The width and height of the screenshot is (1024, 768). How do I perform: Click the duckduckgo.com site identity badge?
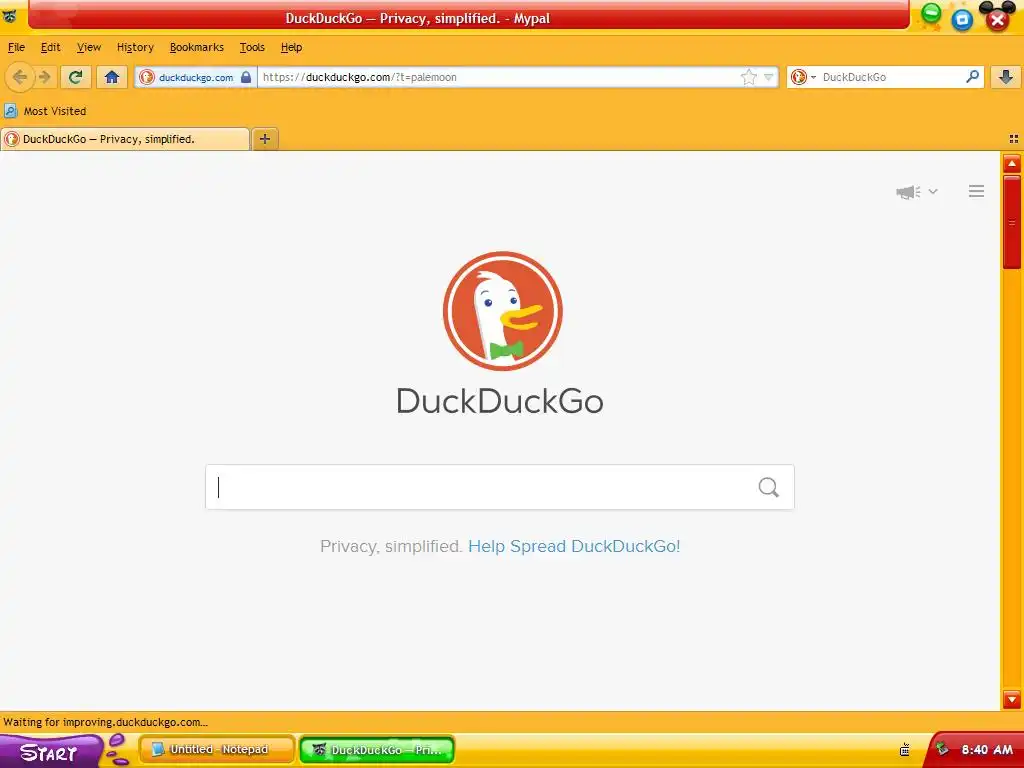195,77
